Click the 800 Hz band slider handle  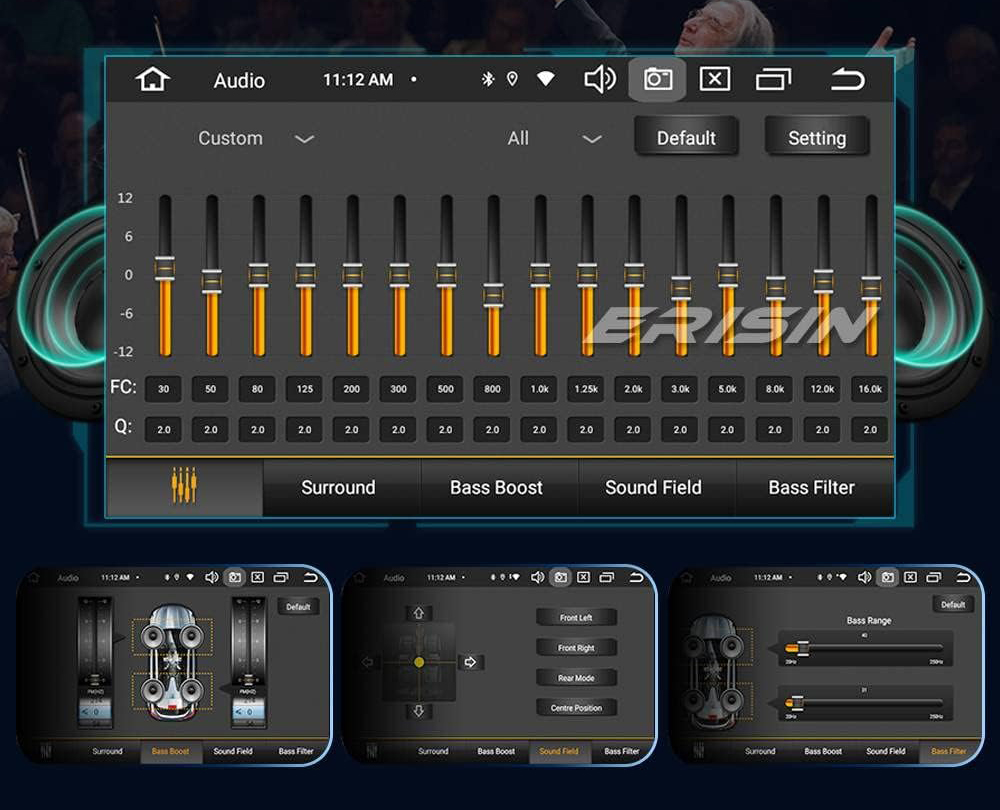(x=493, y=294)
